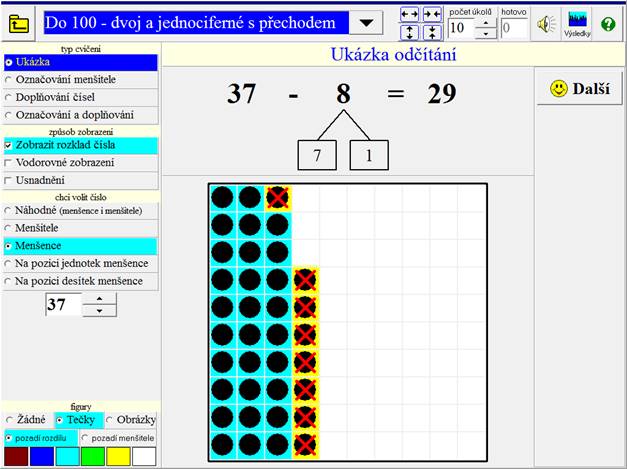Pick the blue color swatch
Screen dimensions: 627x469
[42, 457]
